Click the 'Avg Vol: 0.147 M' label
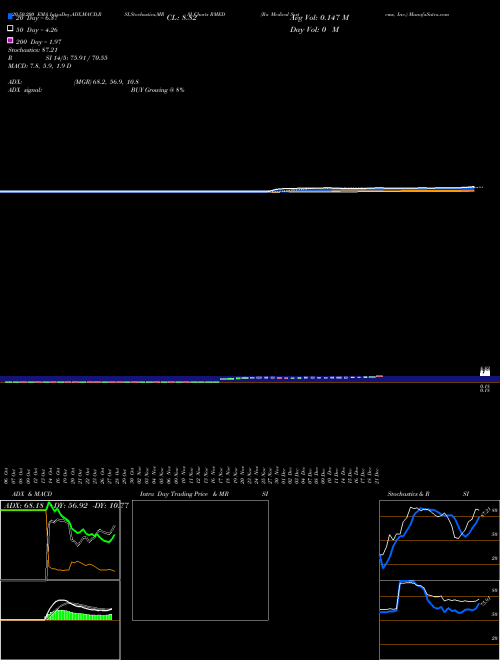The image size is (500, 660). point(319,18)
